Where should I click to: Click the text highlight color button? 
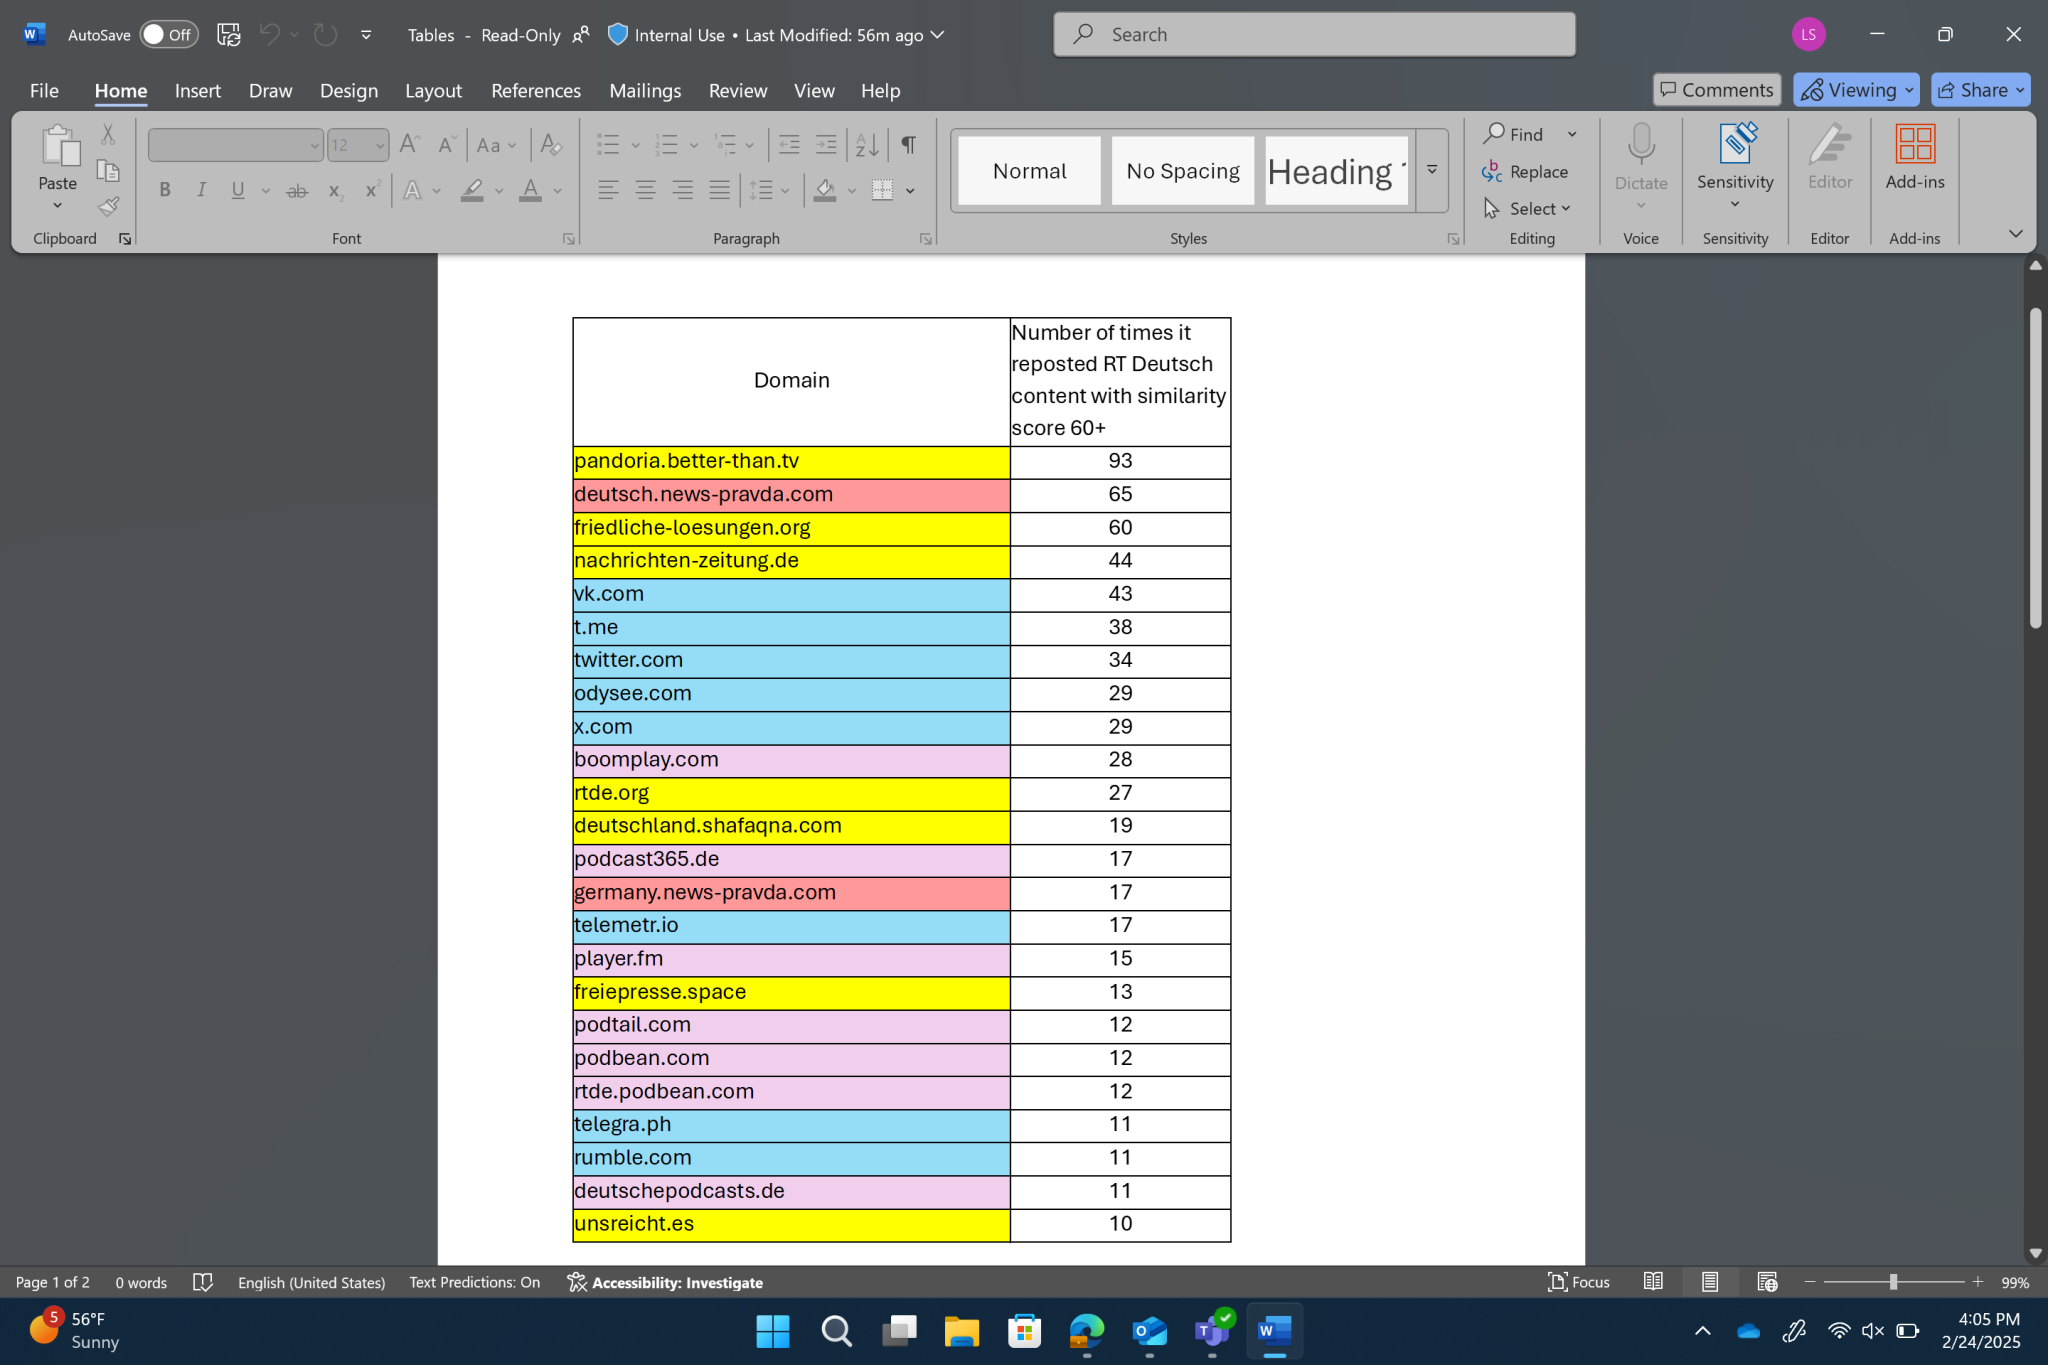point(472,190)
